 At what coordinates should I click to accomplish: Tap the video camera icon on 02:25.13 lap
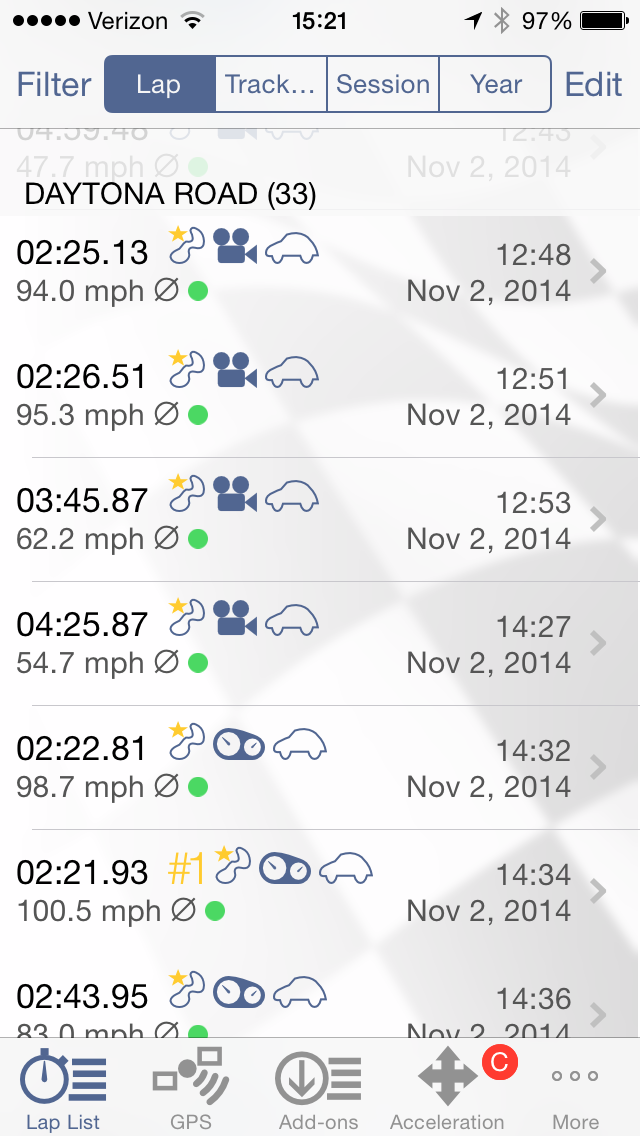click(236, 247)
